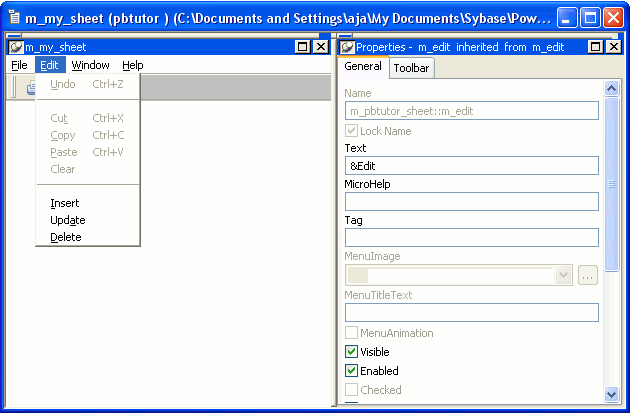This screenshot has width=631, height=414.
Task: Toggle the Lock Name checkbox
Action: tap(351, 131)
